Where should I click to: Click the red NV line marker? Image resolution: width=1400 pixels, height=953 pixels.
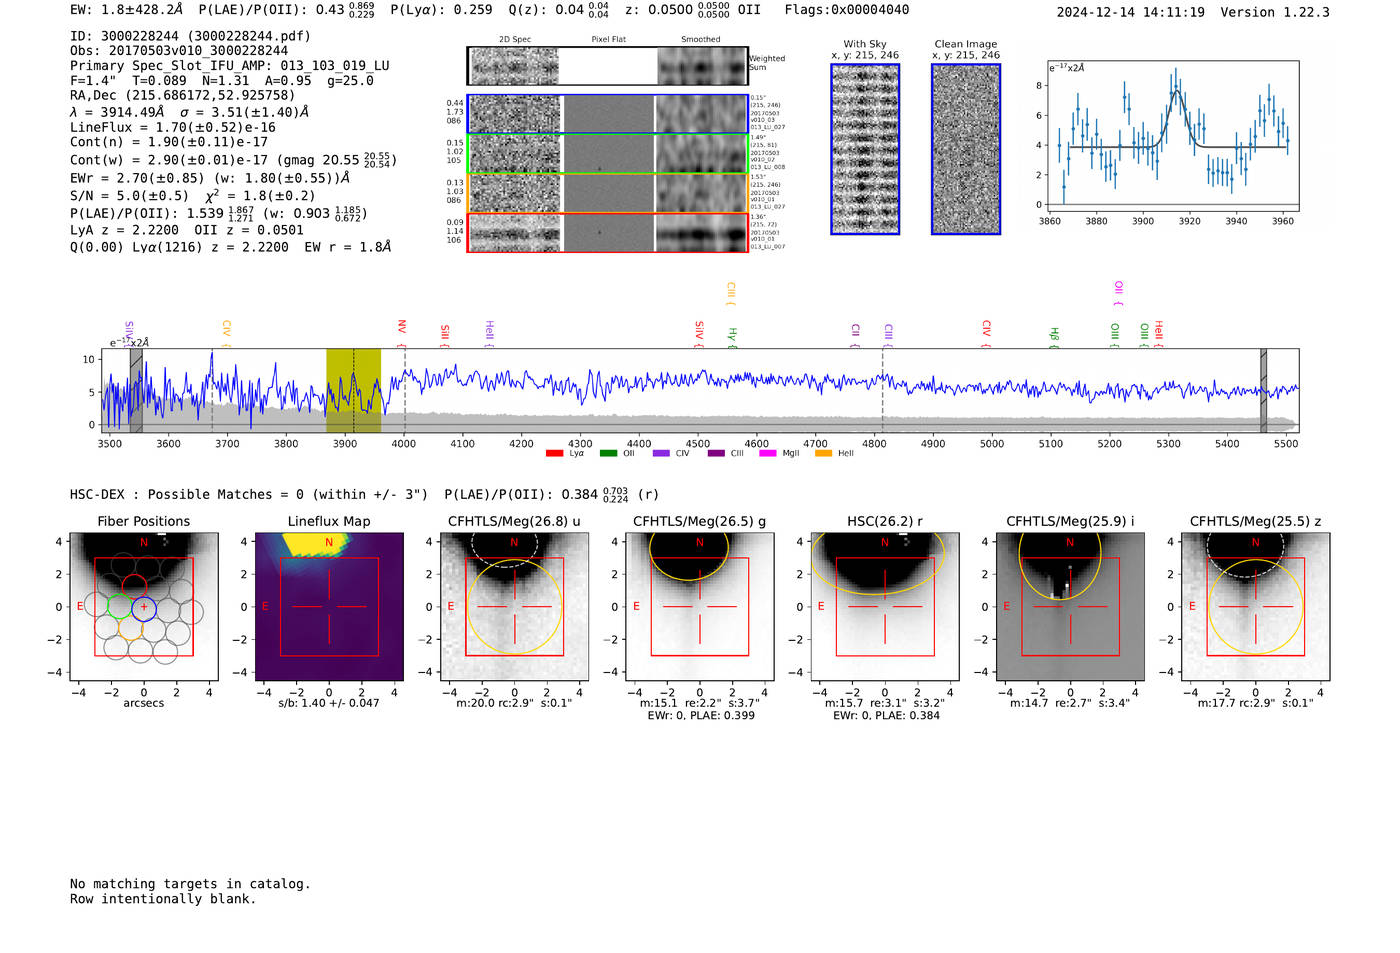[x=402, y=332]
